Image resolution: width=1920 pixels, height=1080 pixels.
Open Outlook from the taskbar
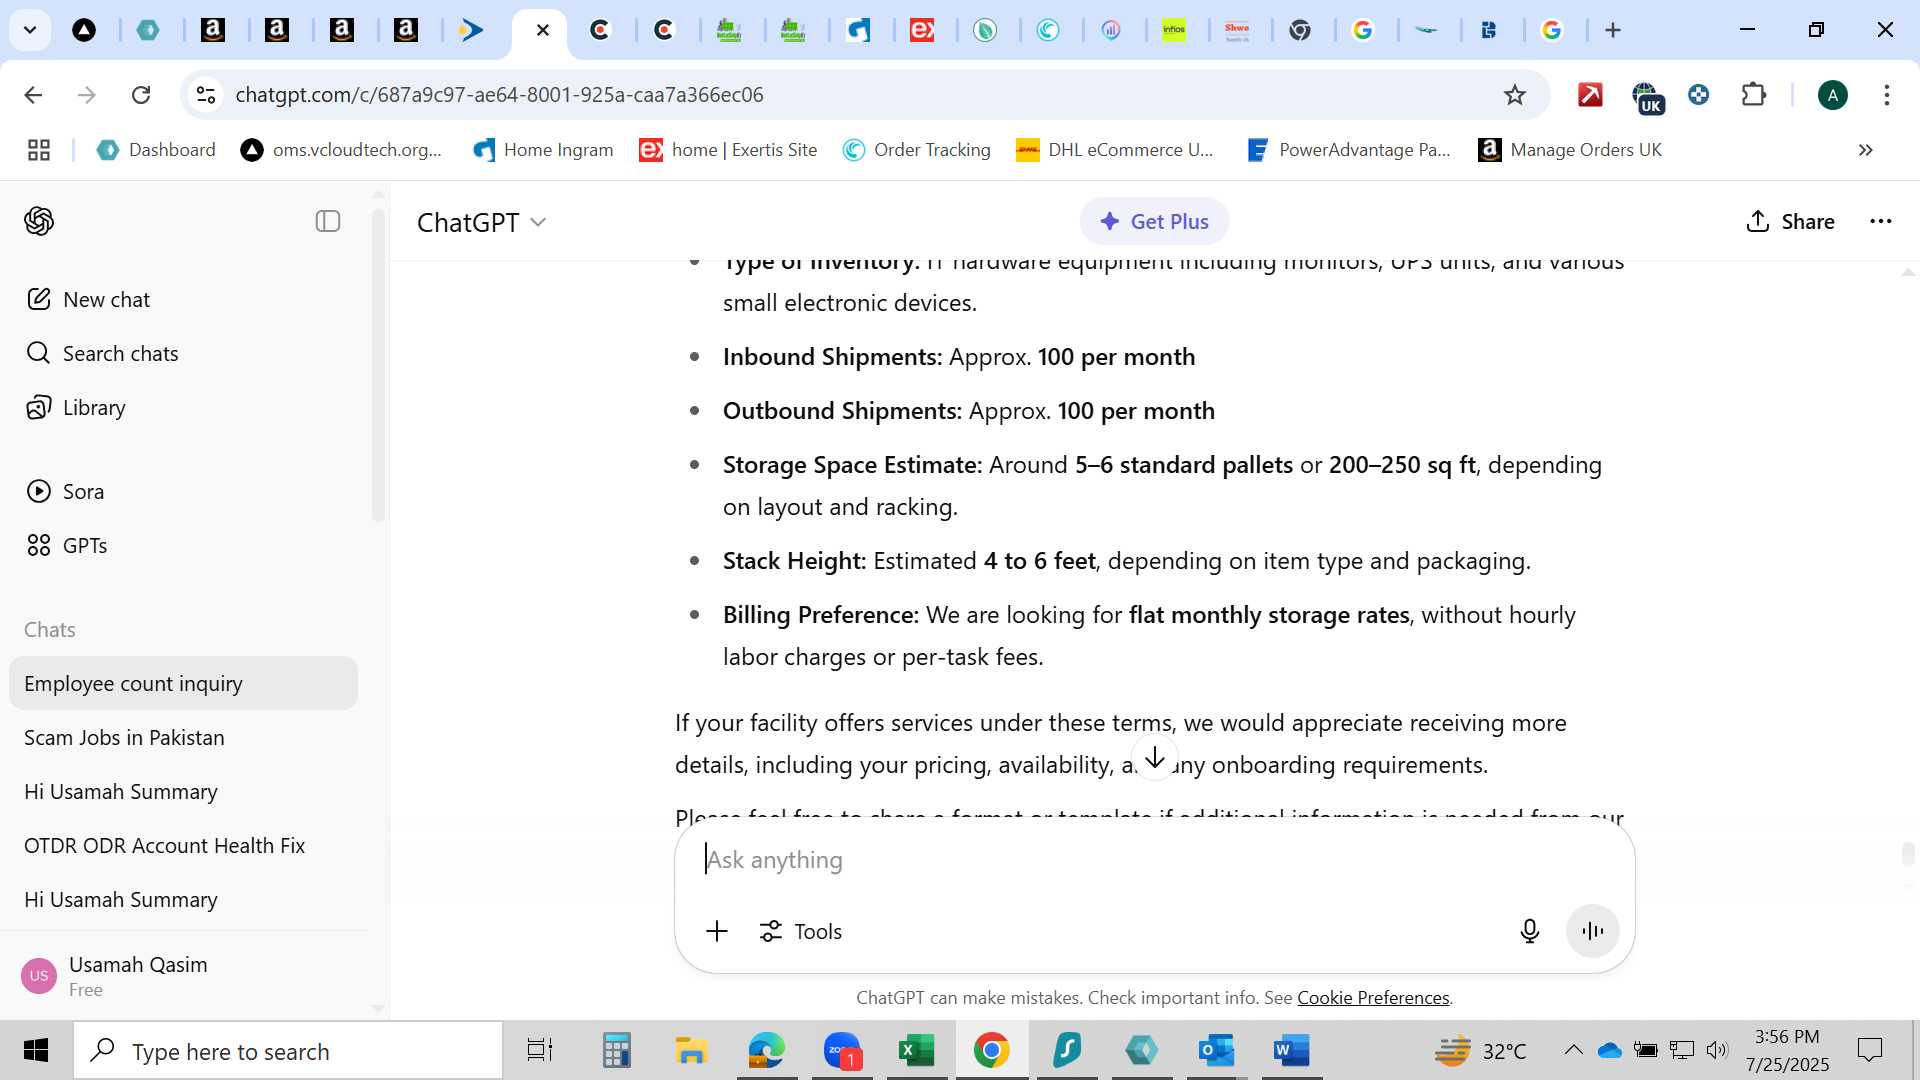pos(1216,1050)
